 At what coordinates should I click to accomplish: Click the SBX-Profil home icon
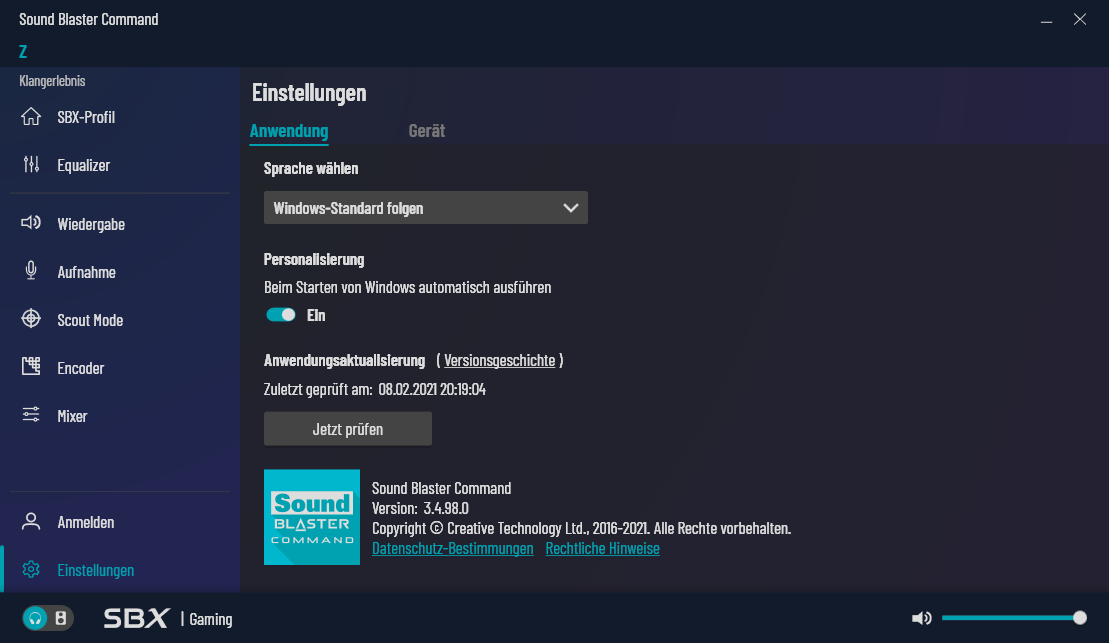click(31, 117)
